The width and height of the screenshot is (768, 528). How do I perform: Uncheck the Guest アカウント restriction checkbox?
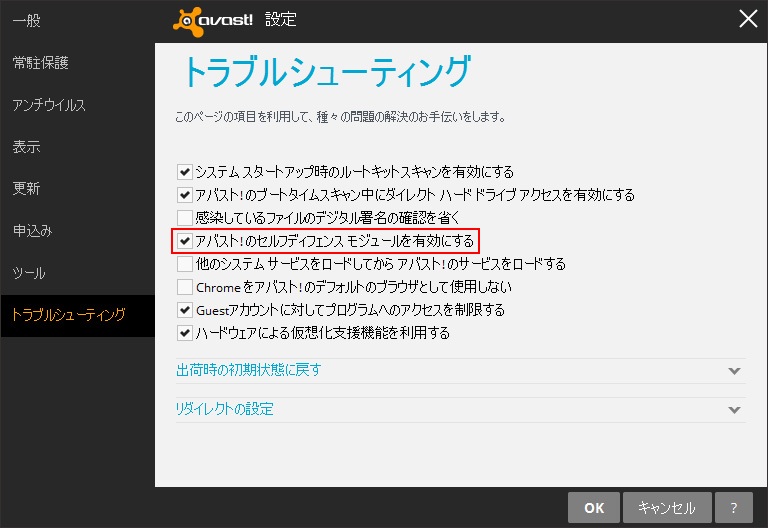tap(184, 310)
